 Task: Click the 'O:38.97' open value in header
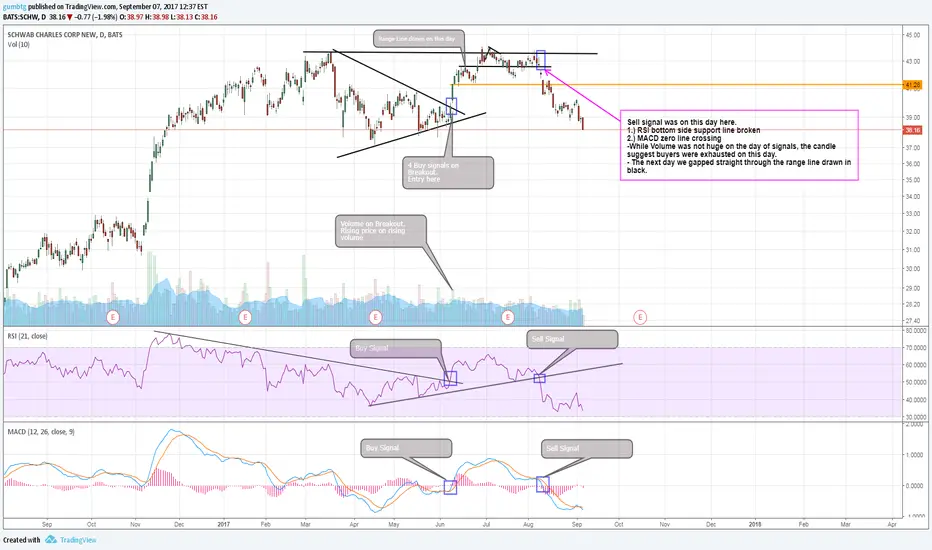pyautogui.click(x=131, y=17)
